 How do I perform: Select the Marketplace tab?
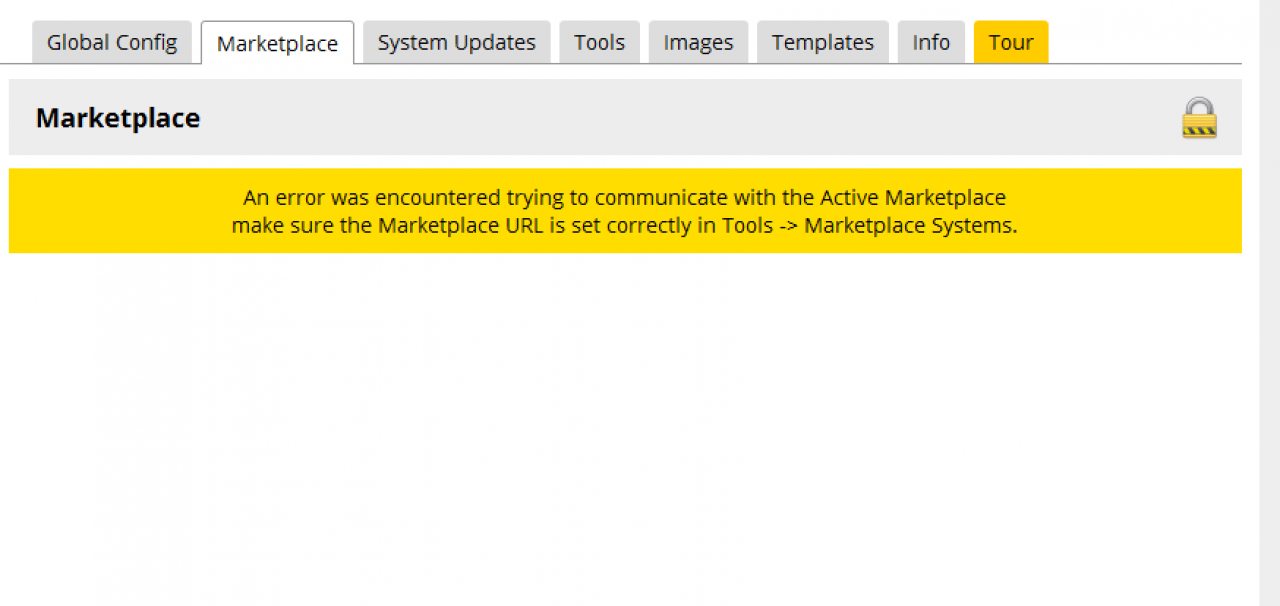click(277, 44)
